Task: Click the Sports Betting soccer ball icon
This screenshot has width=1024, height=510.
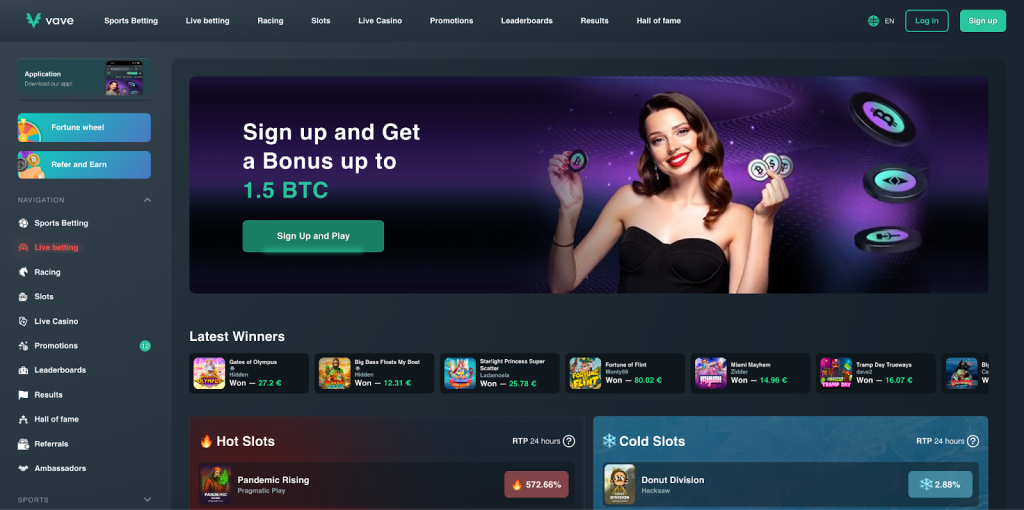Action: (24, 223)
